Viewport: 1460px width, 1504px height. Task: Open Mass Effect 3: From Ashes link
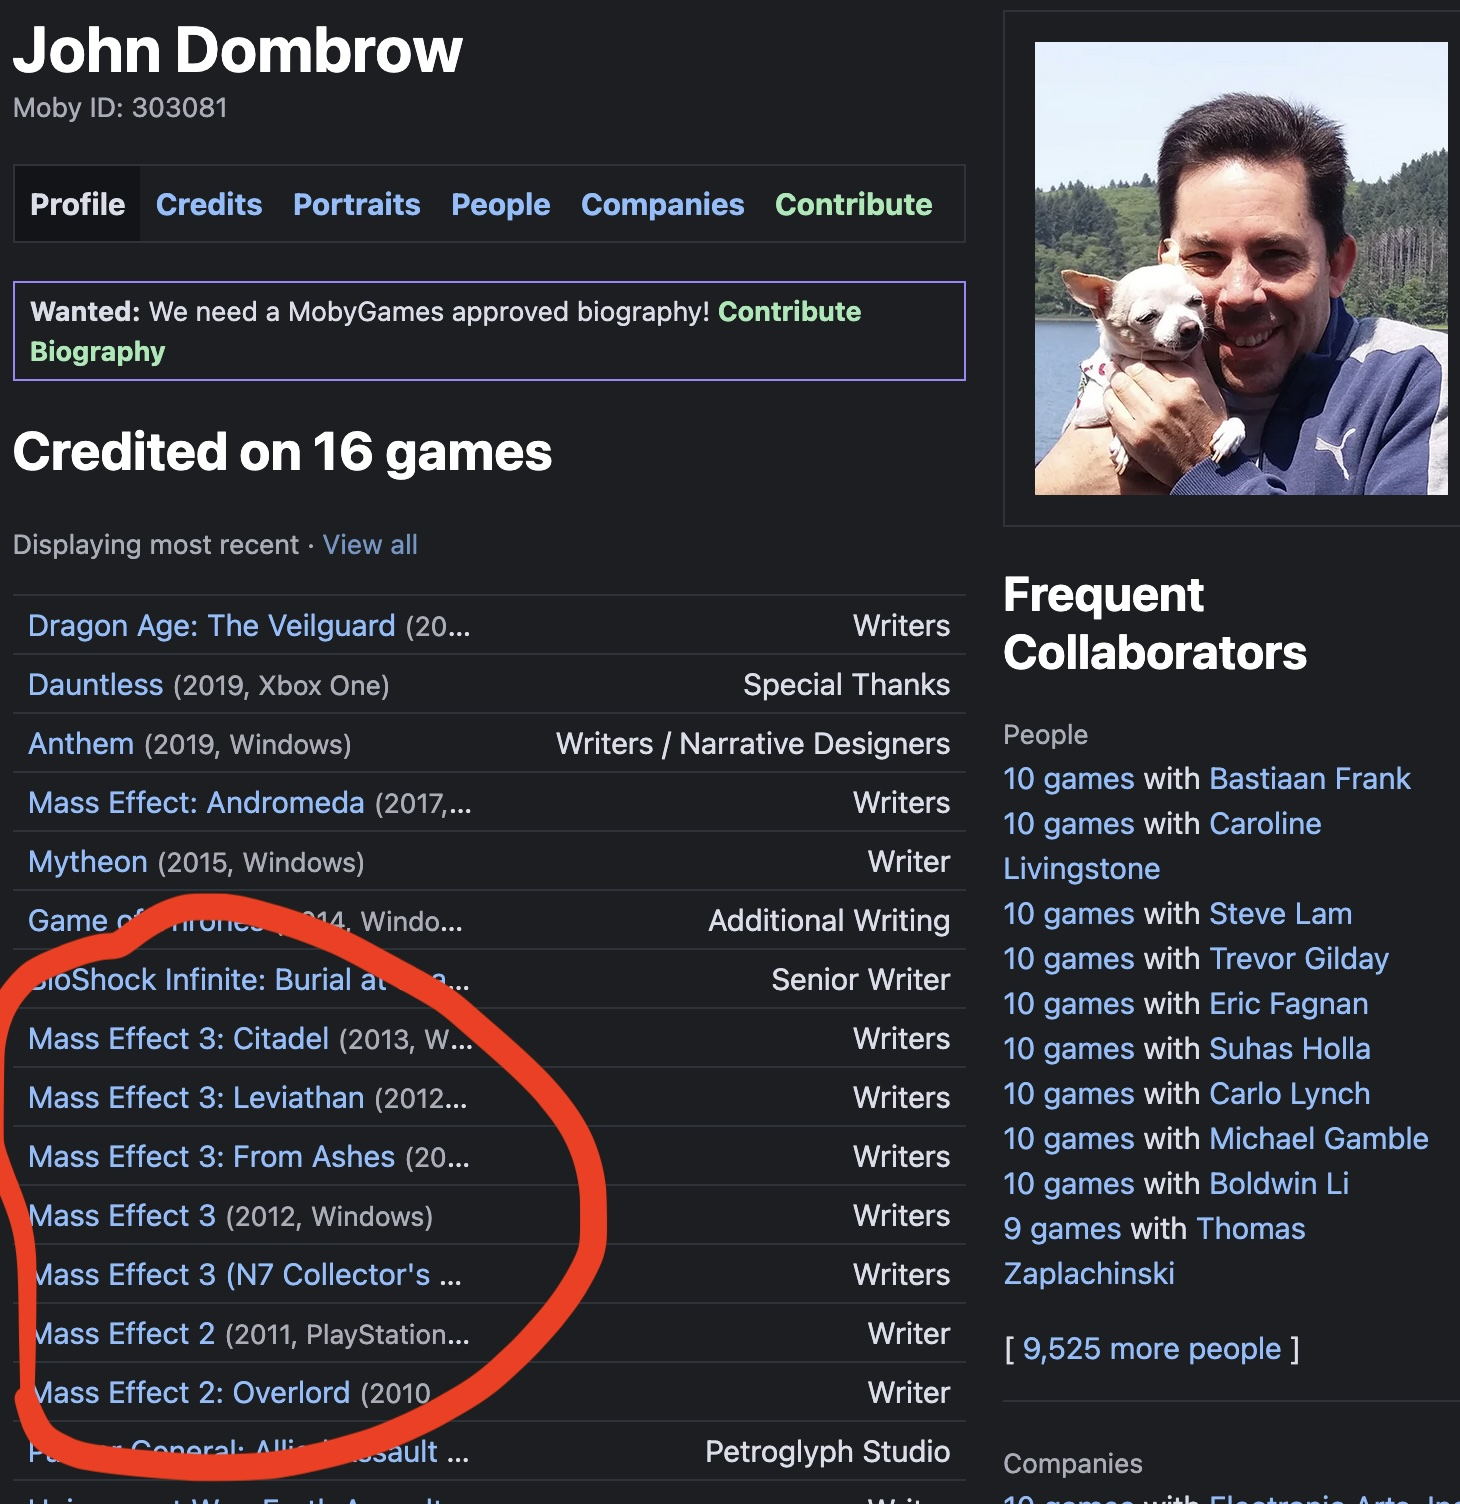pos(212,1157)
